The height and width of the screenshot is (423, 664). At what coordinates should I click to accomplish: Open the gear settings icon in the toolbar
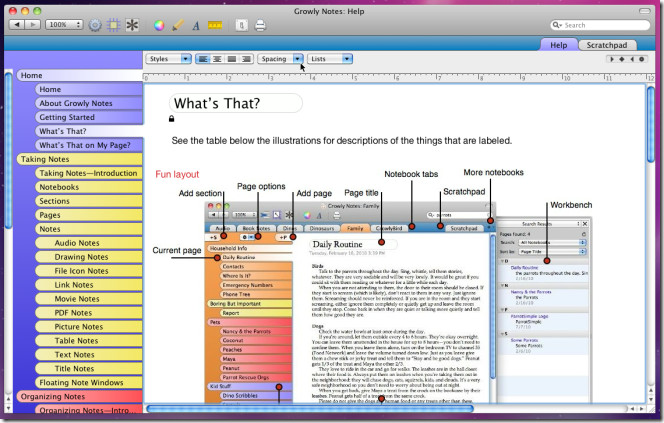click(x=95, y=25)
